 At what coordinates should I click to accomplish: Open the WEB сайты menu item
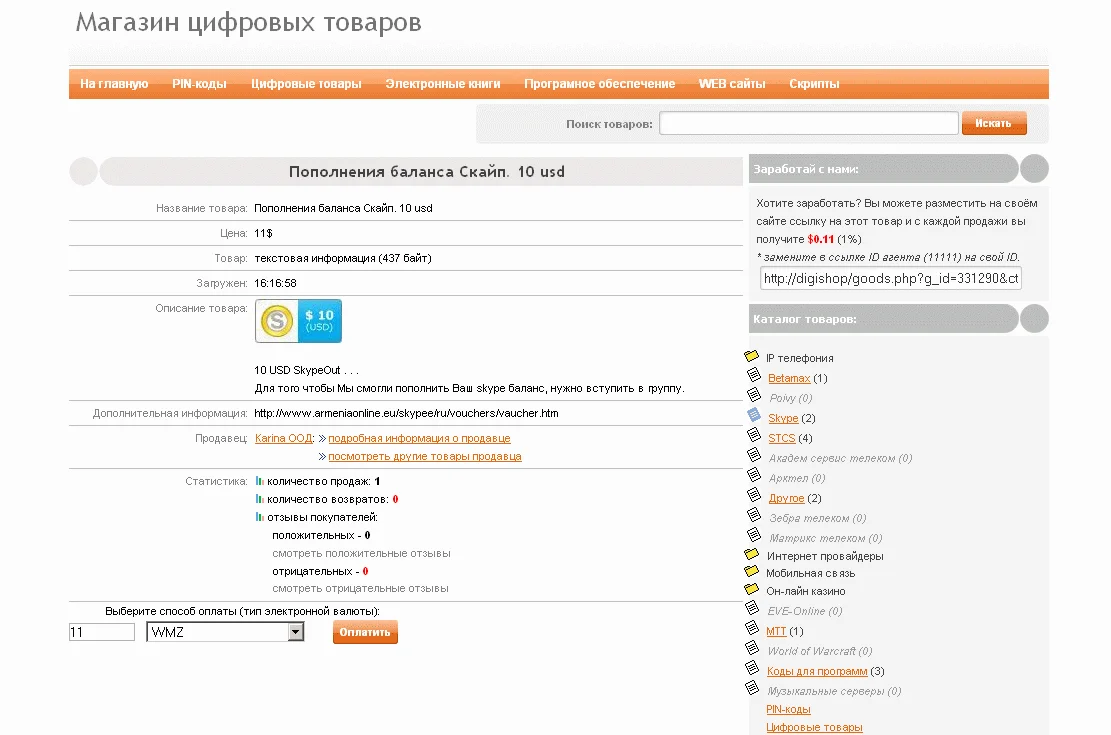(732, 84)
